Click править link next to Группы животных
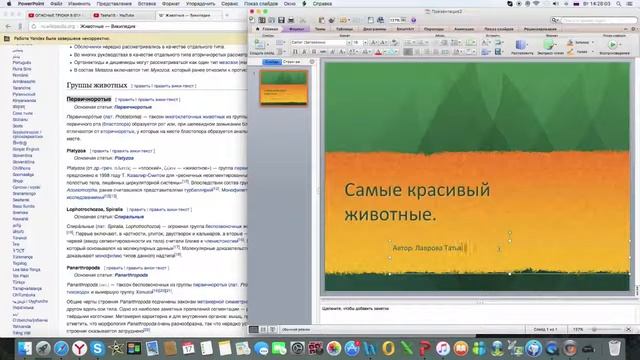The height and width of the screenshot is (360, 640). (x=142, y=86)
